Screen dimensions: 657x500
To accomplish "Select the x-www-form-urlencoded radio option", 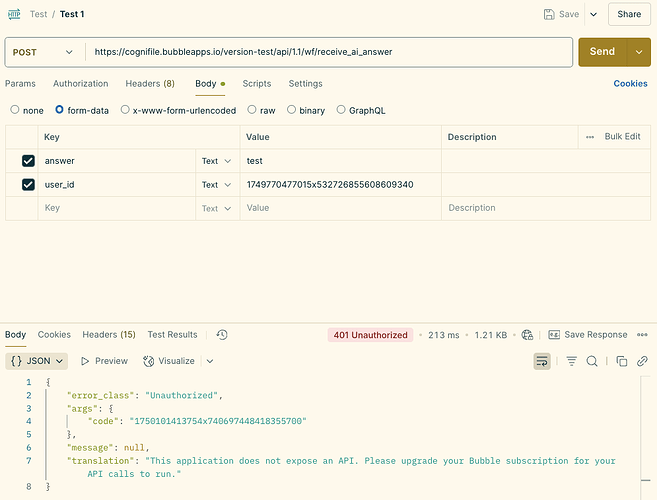I will click(x=125, y=109).
